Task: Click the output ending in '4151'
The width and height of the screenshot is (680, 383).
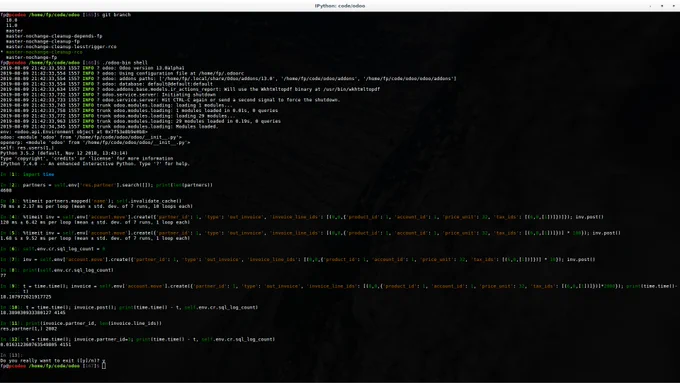Action: [36, 344]
